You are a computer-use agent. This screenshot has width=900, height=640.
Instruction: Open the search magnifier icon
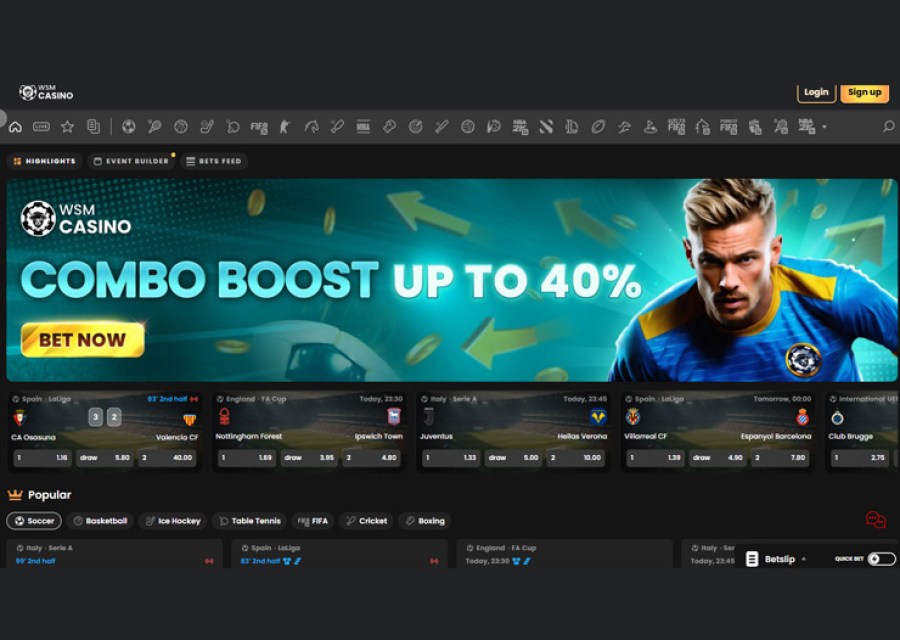888,127
